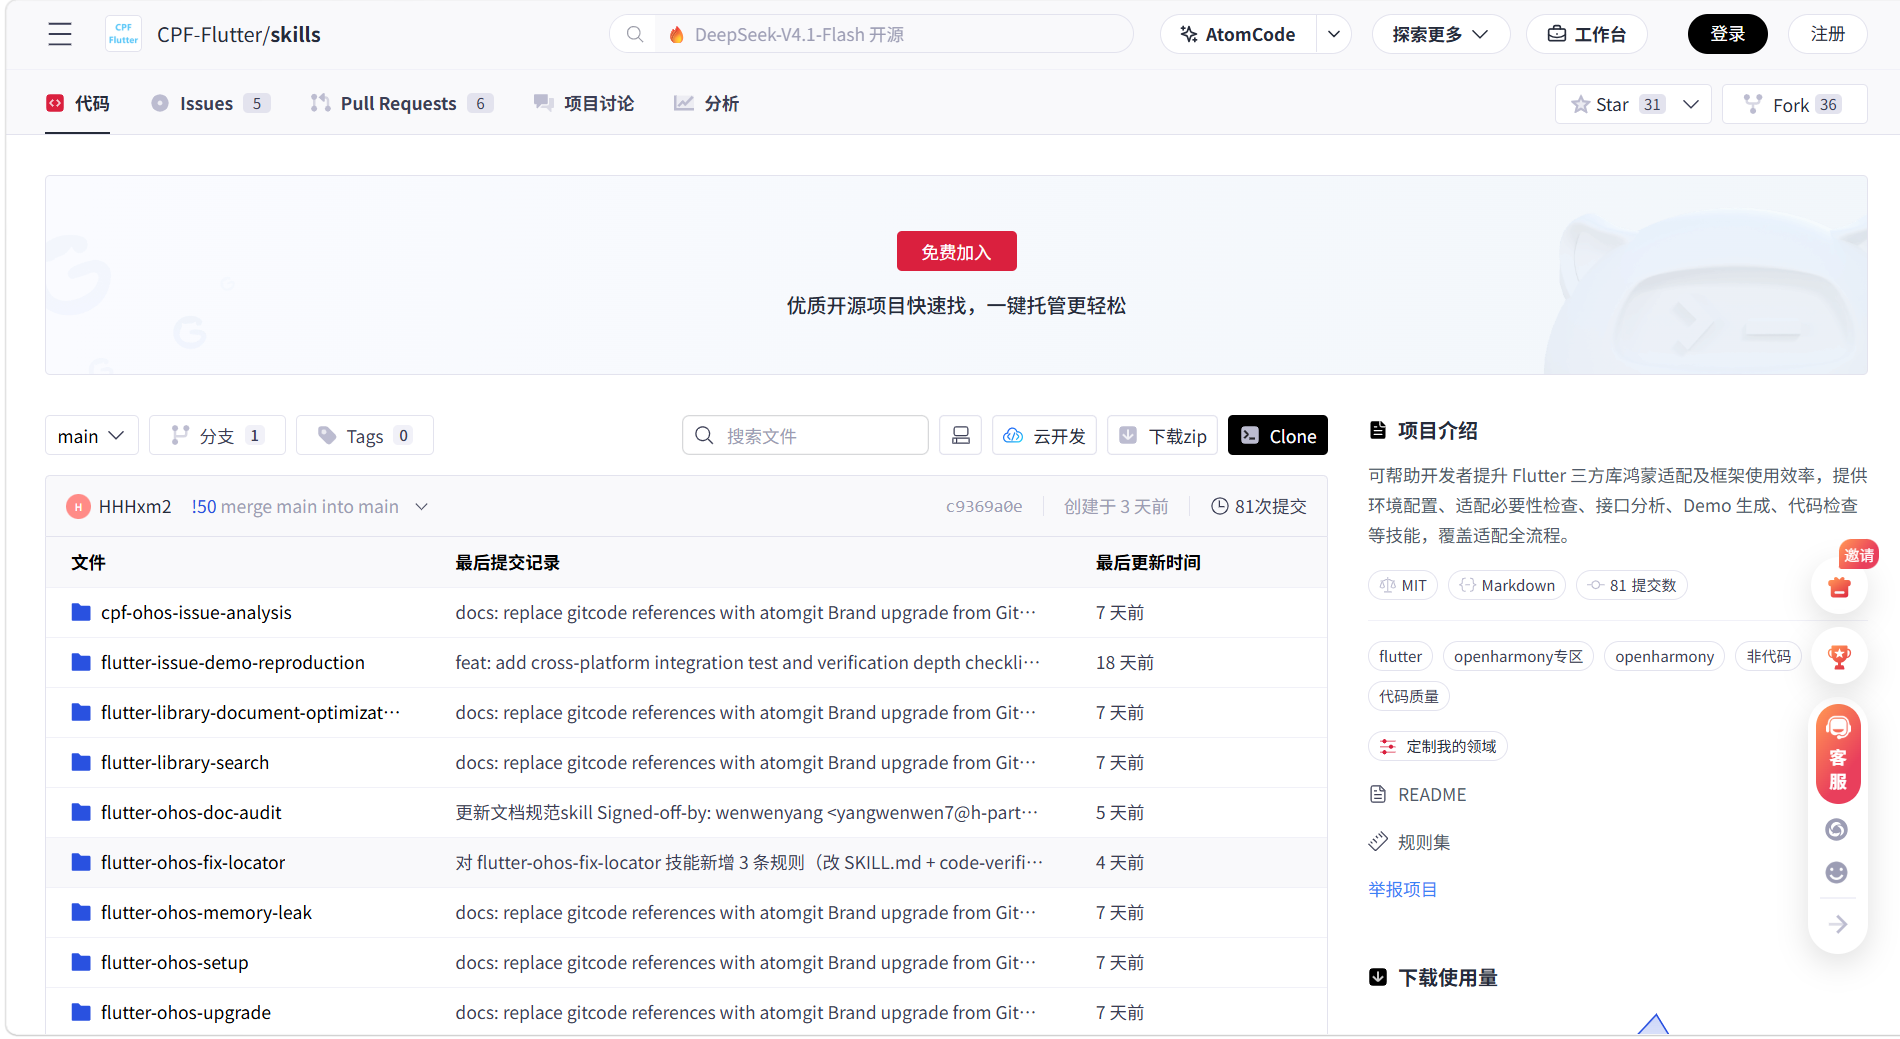Open the flutter-library-document-optimizat… folder
The width and height of the screenshot is (1900, 1039).
(x=250, y=712)
